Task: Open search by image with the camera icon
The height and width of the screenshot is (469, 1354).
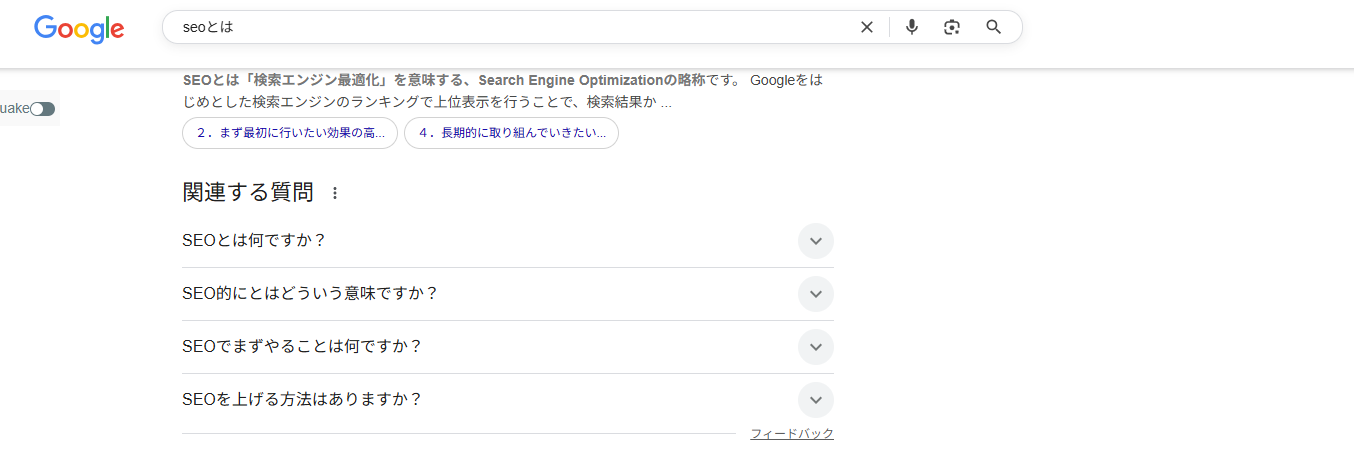Action: (x=952, y=27)
